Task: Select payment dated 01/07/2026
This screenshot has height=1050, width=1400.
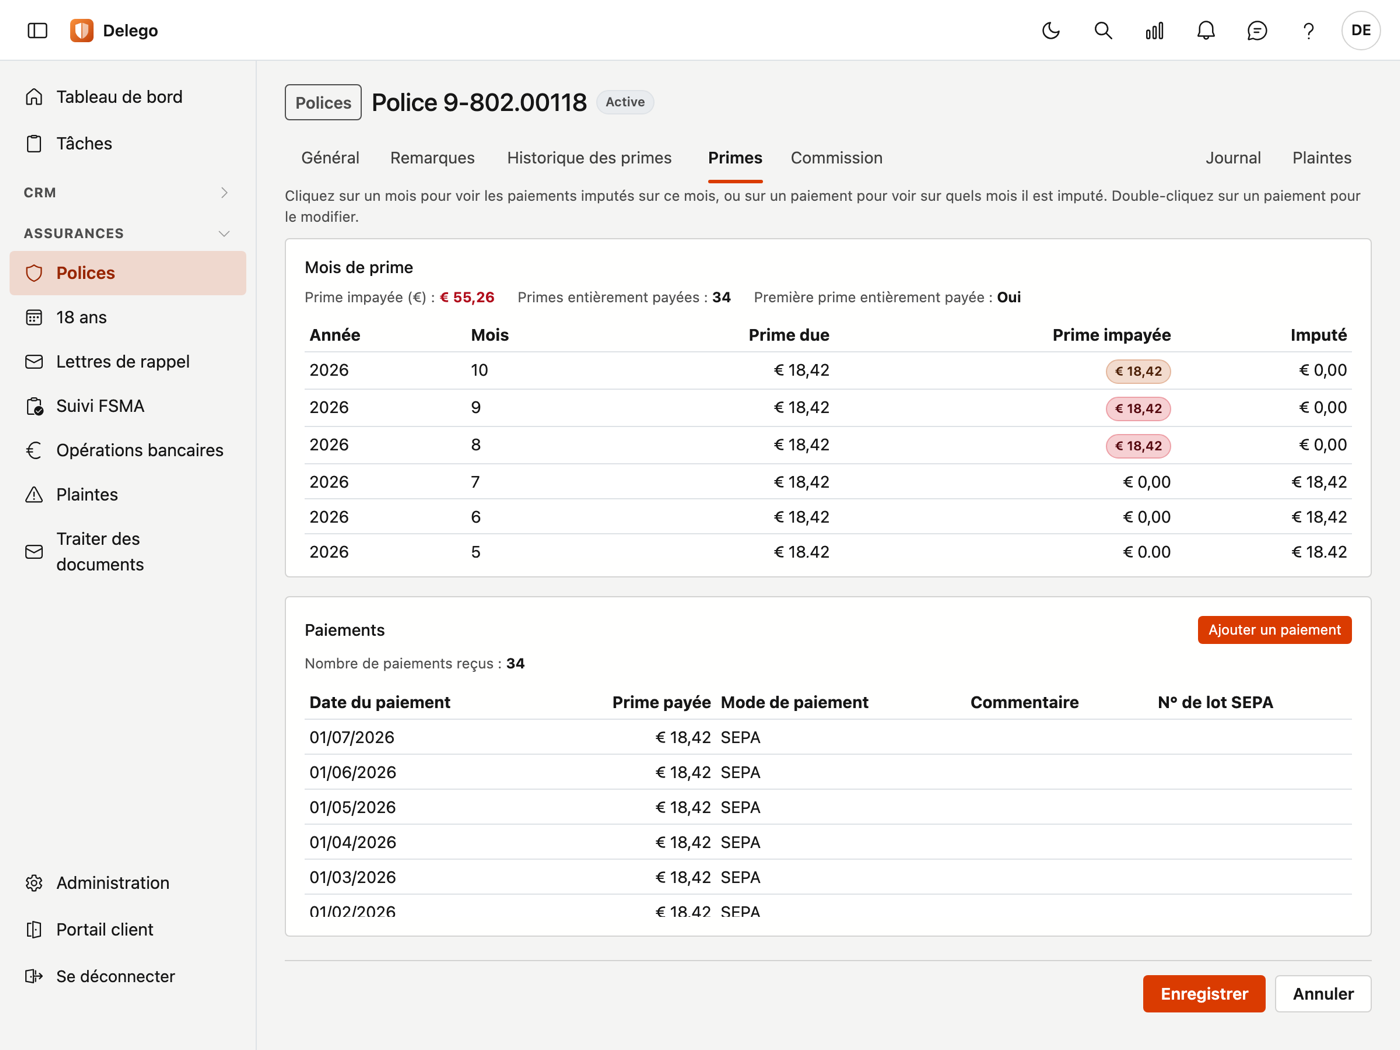Action: [828, 738]
